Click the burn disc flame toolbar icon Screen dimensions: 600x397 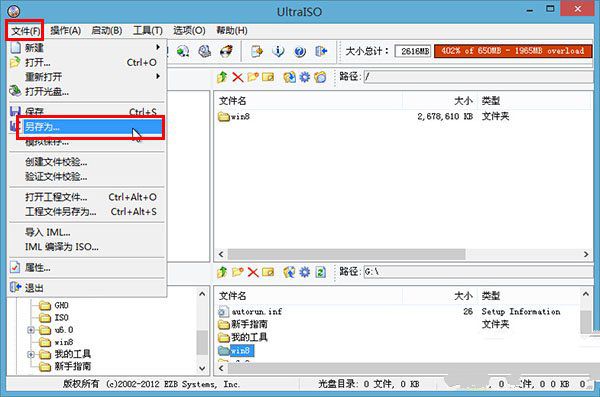[226, 51]
